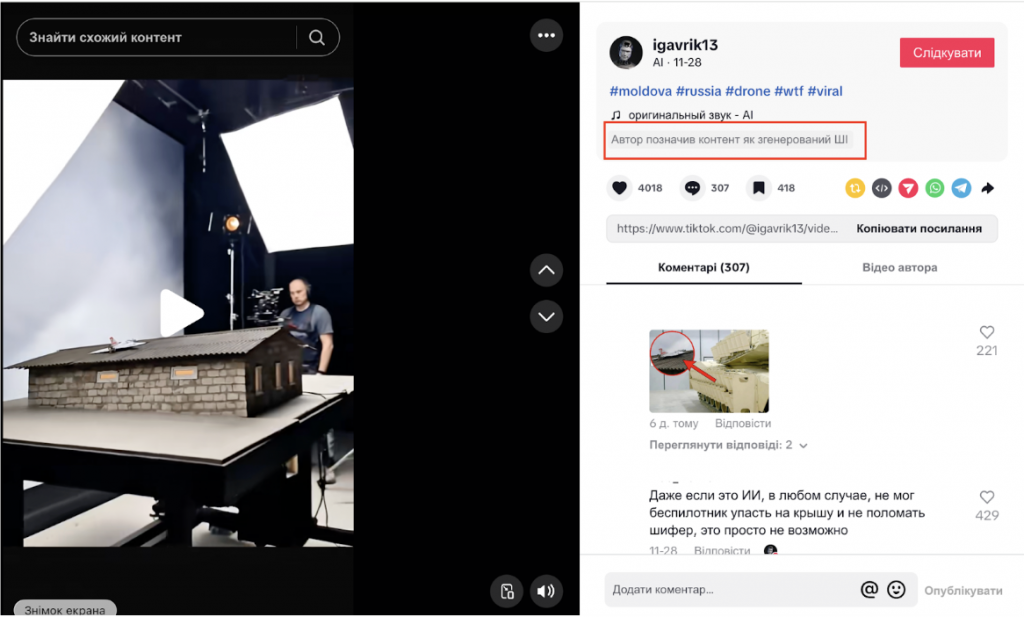Share the video via WhatsApp icon
Screen dimensions: 1024x617
tap(934, 188)
